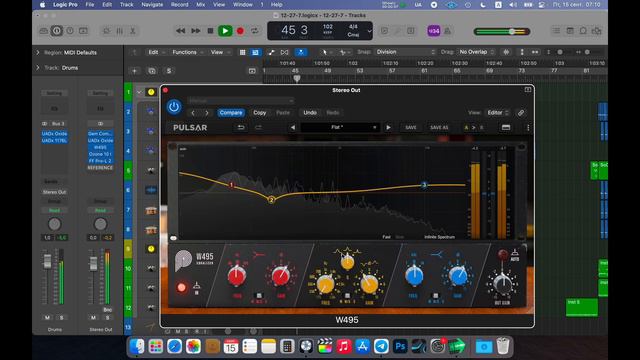
Task: Open the Track menu in menu bar
Action: 127,4
